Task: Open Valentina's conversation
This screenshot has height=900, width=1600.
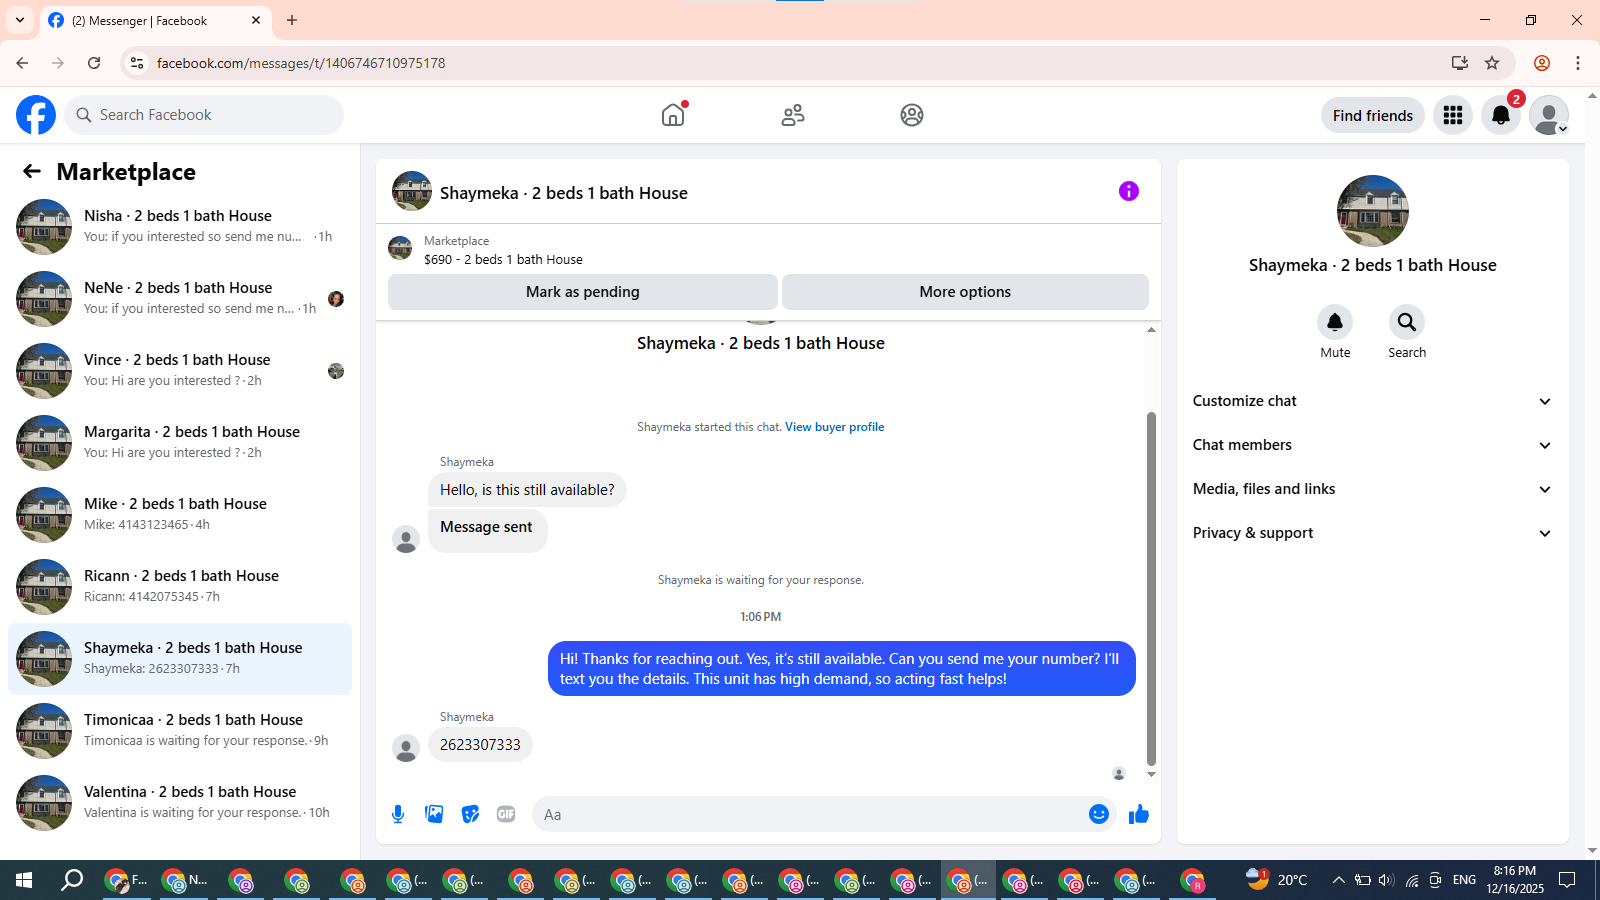Action: coord(180,803)
